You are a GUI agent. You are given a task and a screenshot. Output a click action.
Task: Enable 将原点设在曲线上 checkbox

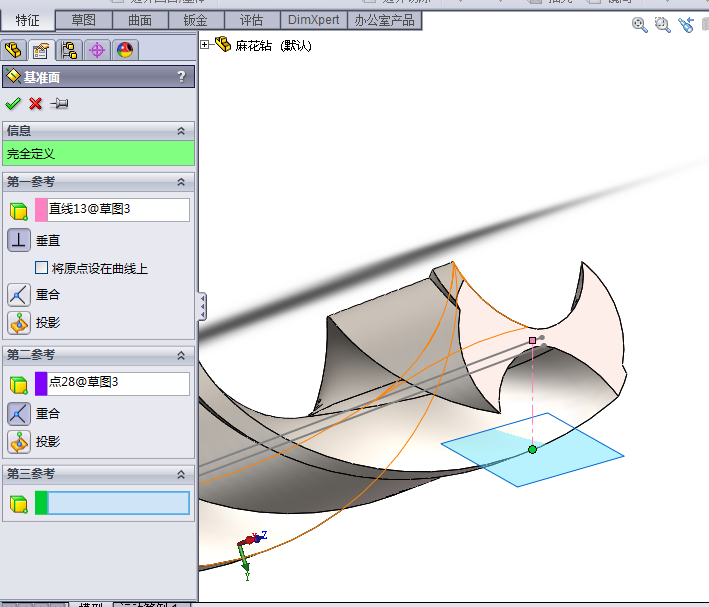coord(42,268)
